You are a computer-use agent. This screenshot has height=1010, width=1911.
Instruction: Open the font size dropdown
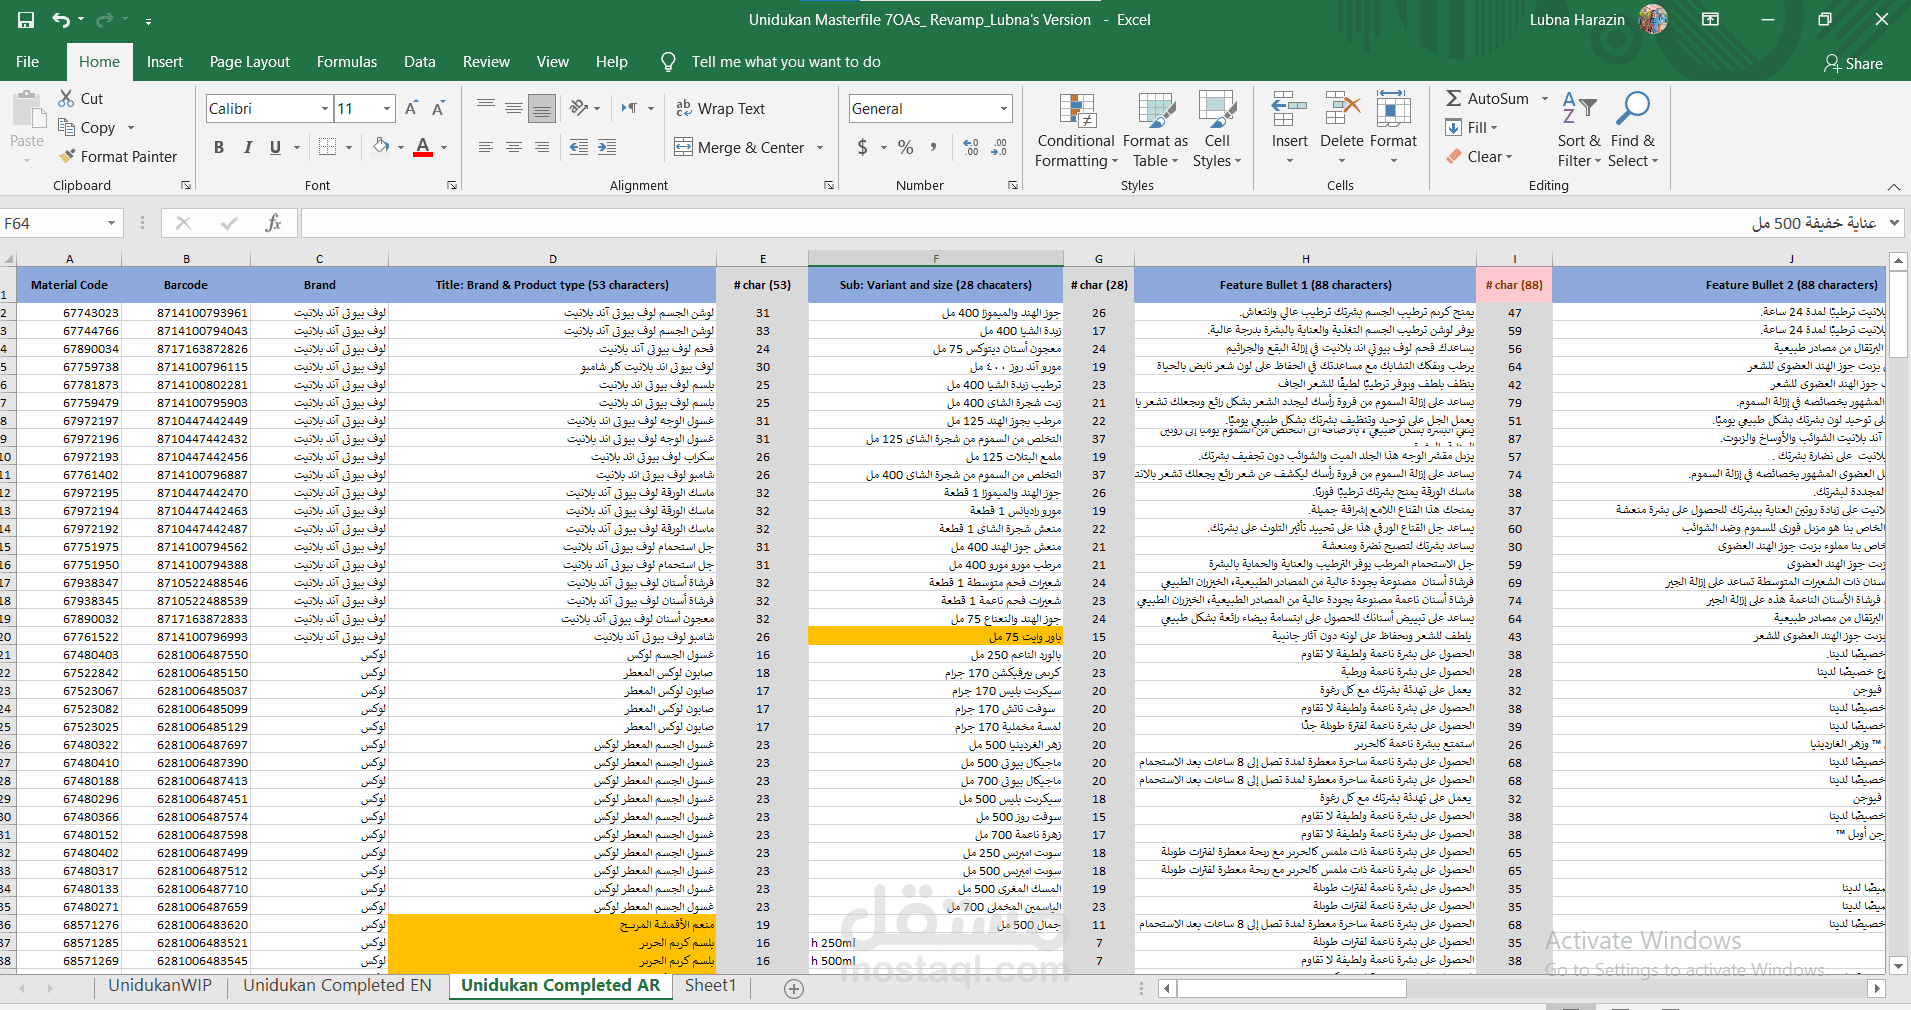(x=387, y=108)
